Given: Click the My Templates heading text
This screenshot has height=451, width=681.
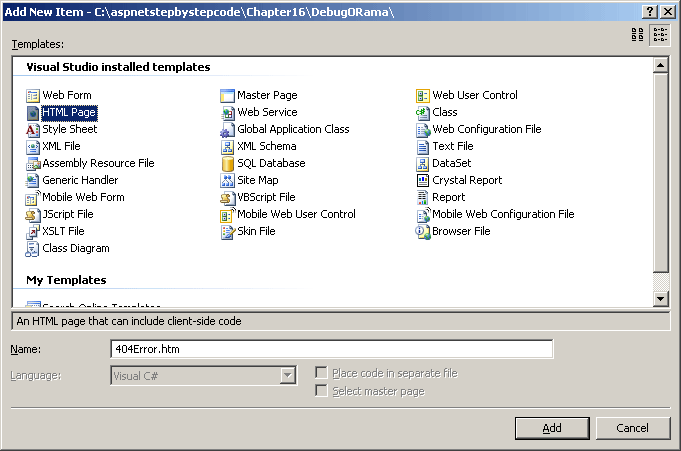Looking at the screenshot, I should (x=66, y=280).
